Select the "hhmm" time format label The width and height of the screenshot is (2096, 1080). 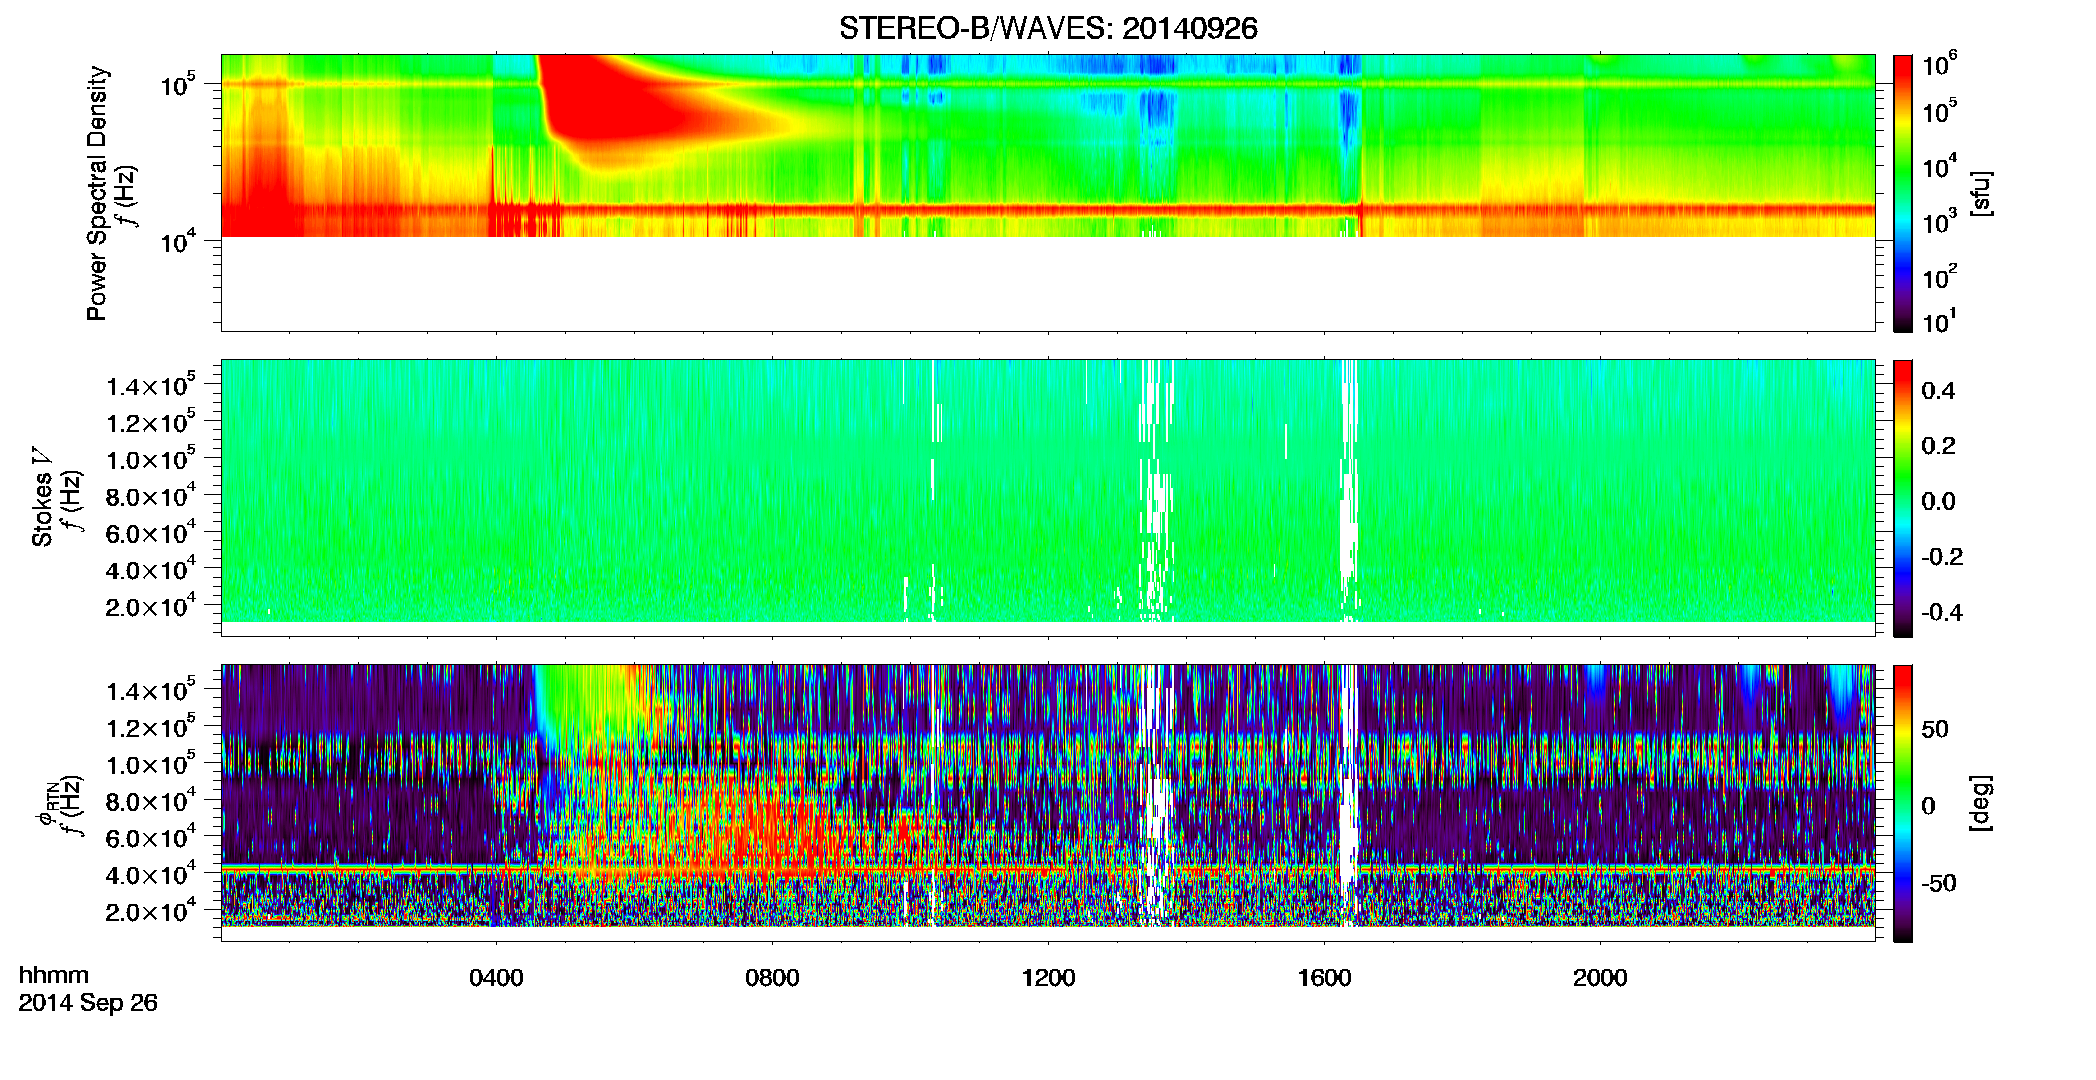pos(53,975)
